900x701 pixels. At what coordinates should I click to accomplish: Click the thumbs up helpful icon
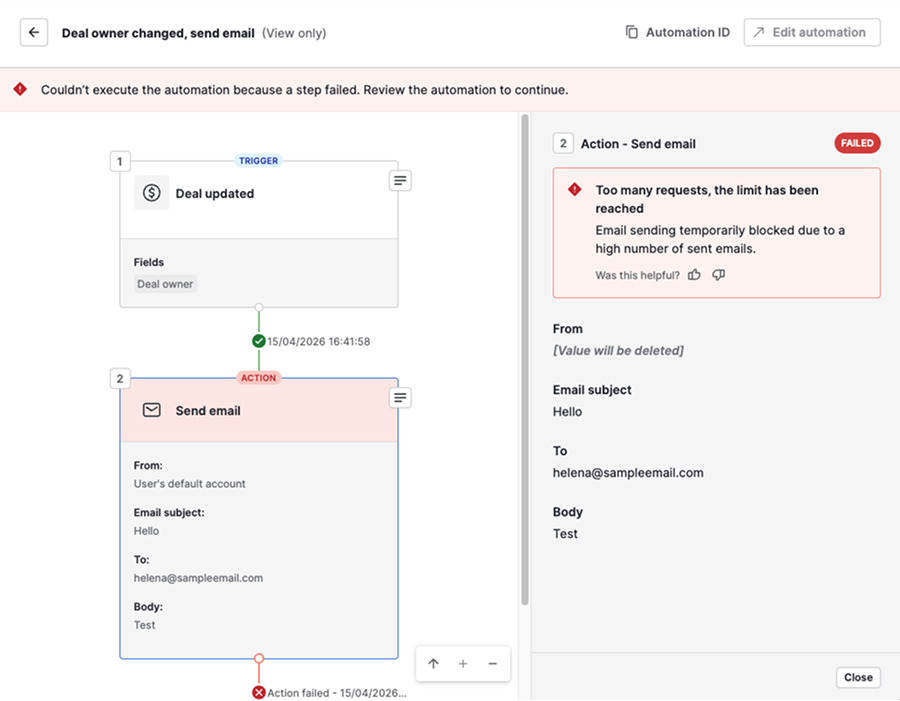694,275
